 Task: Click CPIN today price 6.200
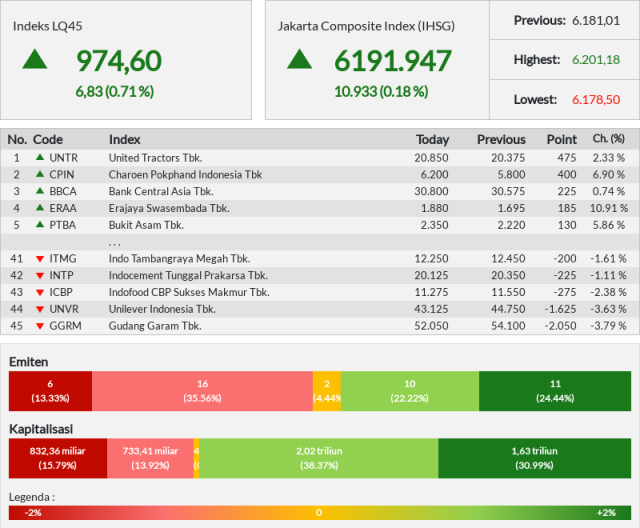[x=435, y=175]
